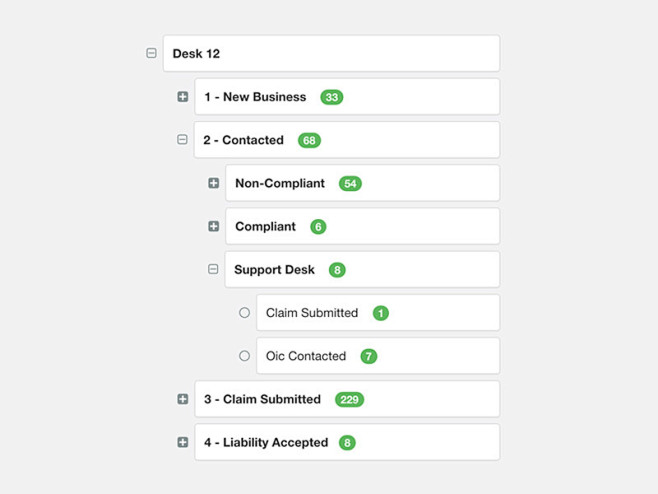Collapse the Desk 12 root node

click(x=152, y=53)
